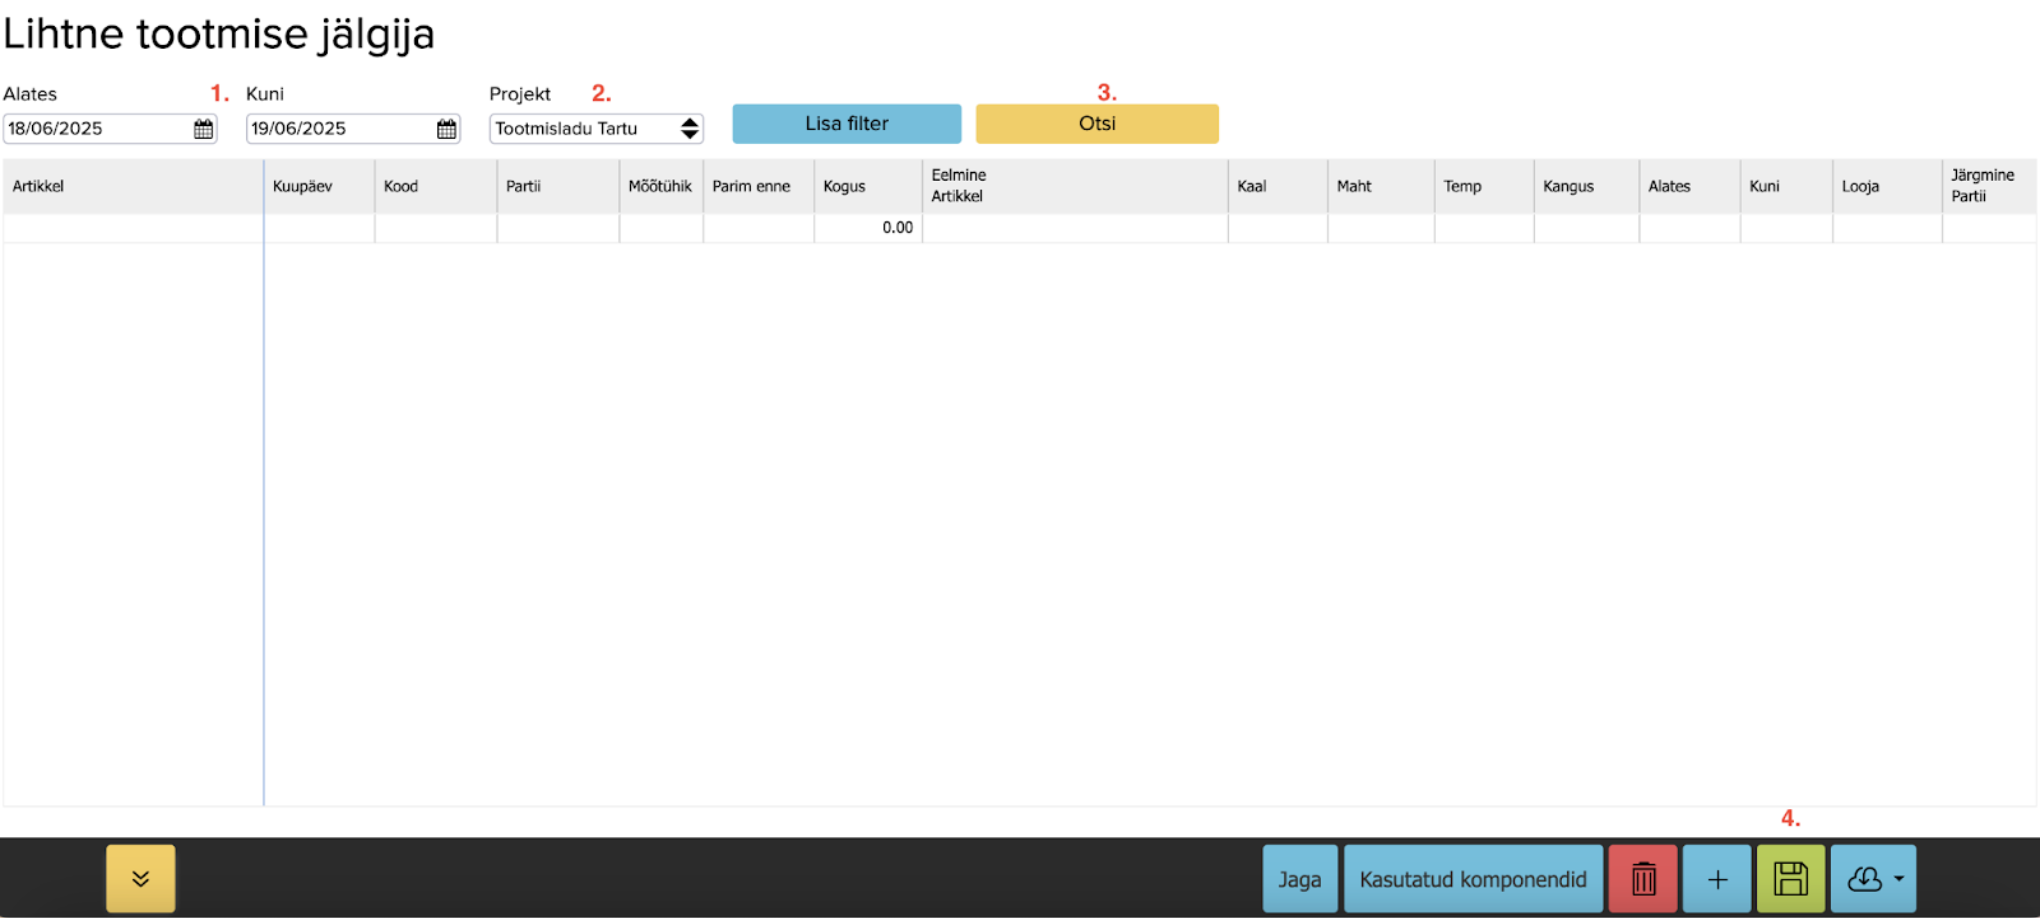
Task: Open the Kuni date calendar picker
Action: click(x=446, y=129)
